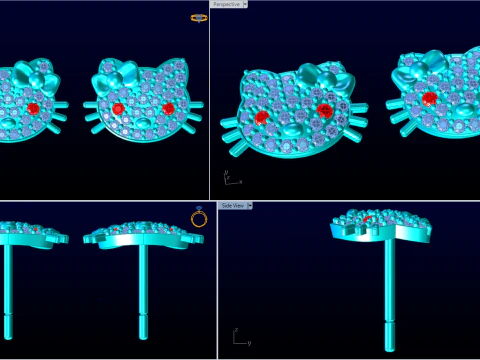Select red eye gem of cropped top-view cat
The width and height of the screenshot is (480, 360).
(x=33, y=109)
